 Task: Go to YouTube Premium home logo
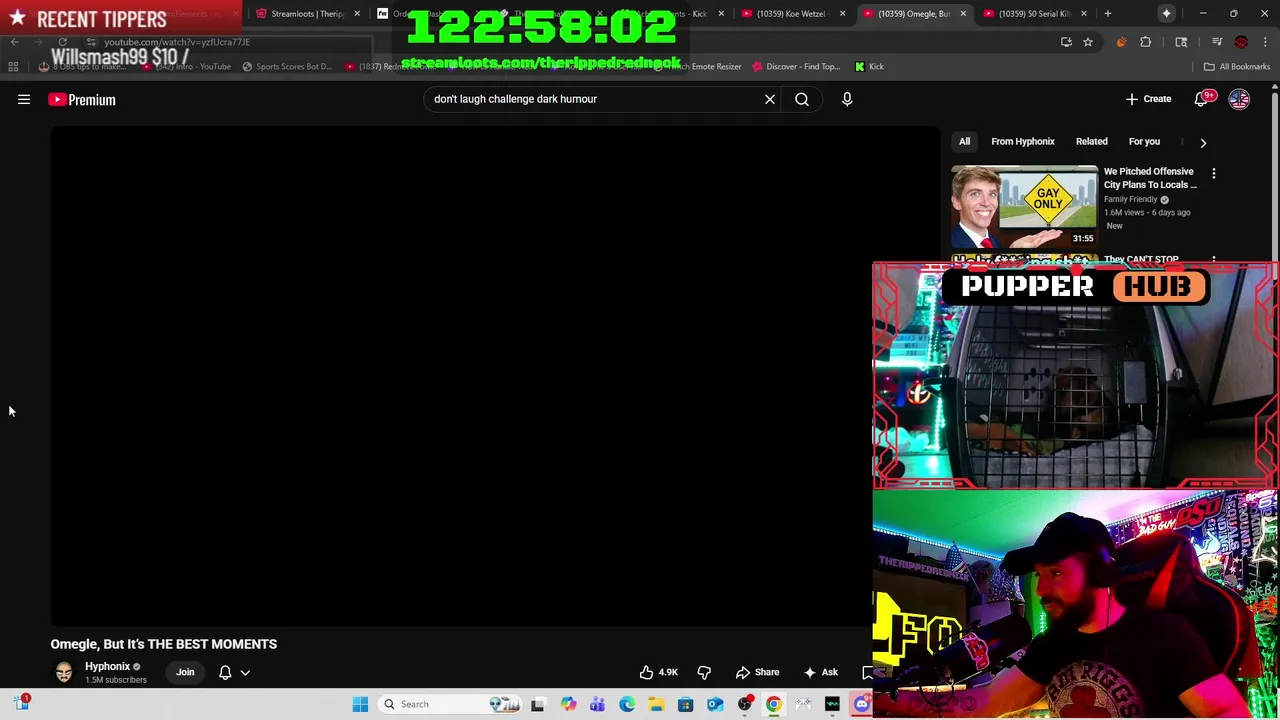[82, 99]
